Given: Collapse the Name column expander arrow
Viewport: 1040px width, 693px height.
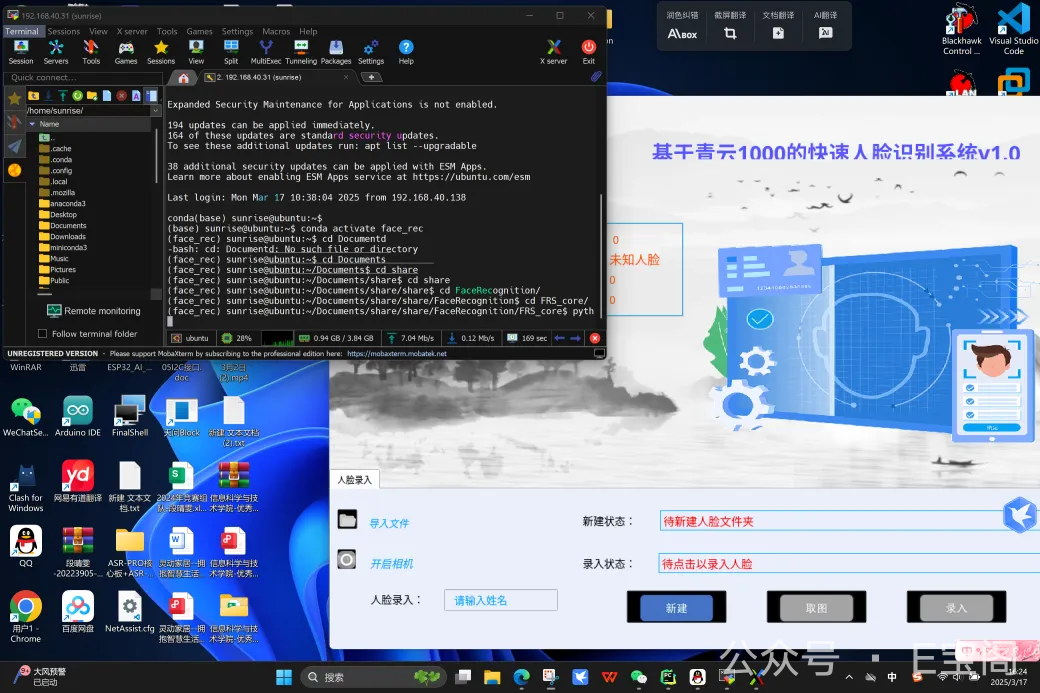Looking at the screenshot, I should click(x=33, y=124).
